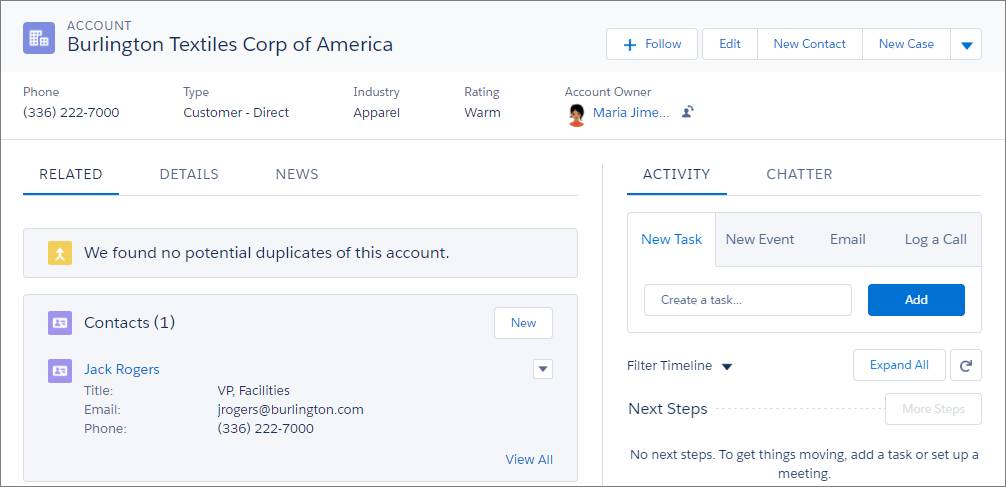Screen dimensions: 1006x487
Task: Select the New Event sub-tab
Action: coord(760,239)
